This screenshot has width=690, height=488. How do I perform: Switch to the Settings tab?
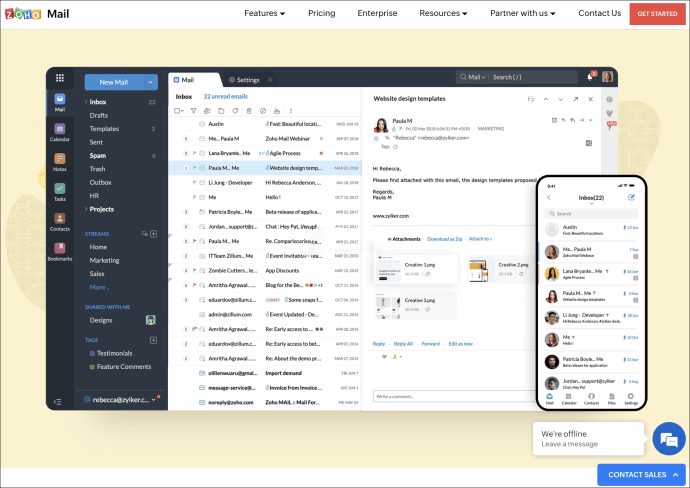tap(247, 80)
